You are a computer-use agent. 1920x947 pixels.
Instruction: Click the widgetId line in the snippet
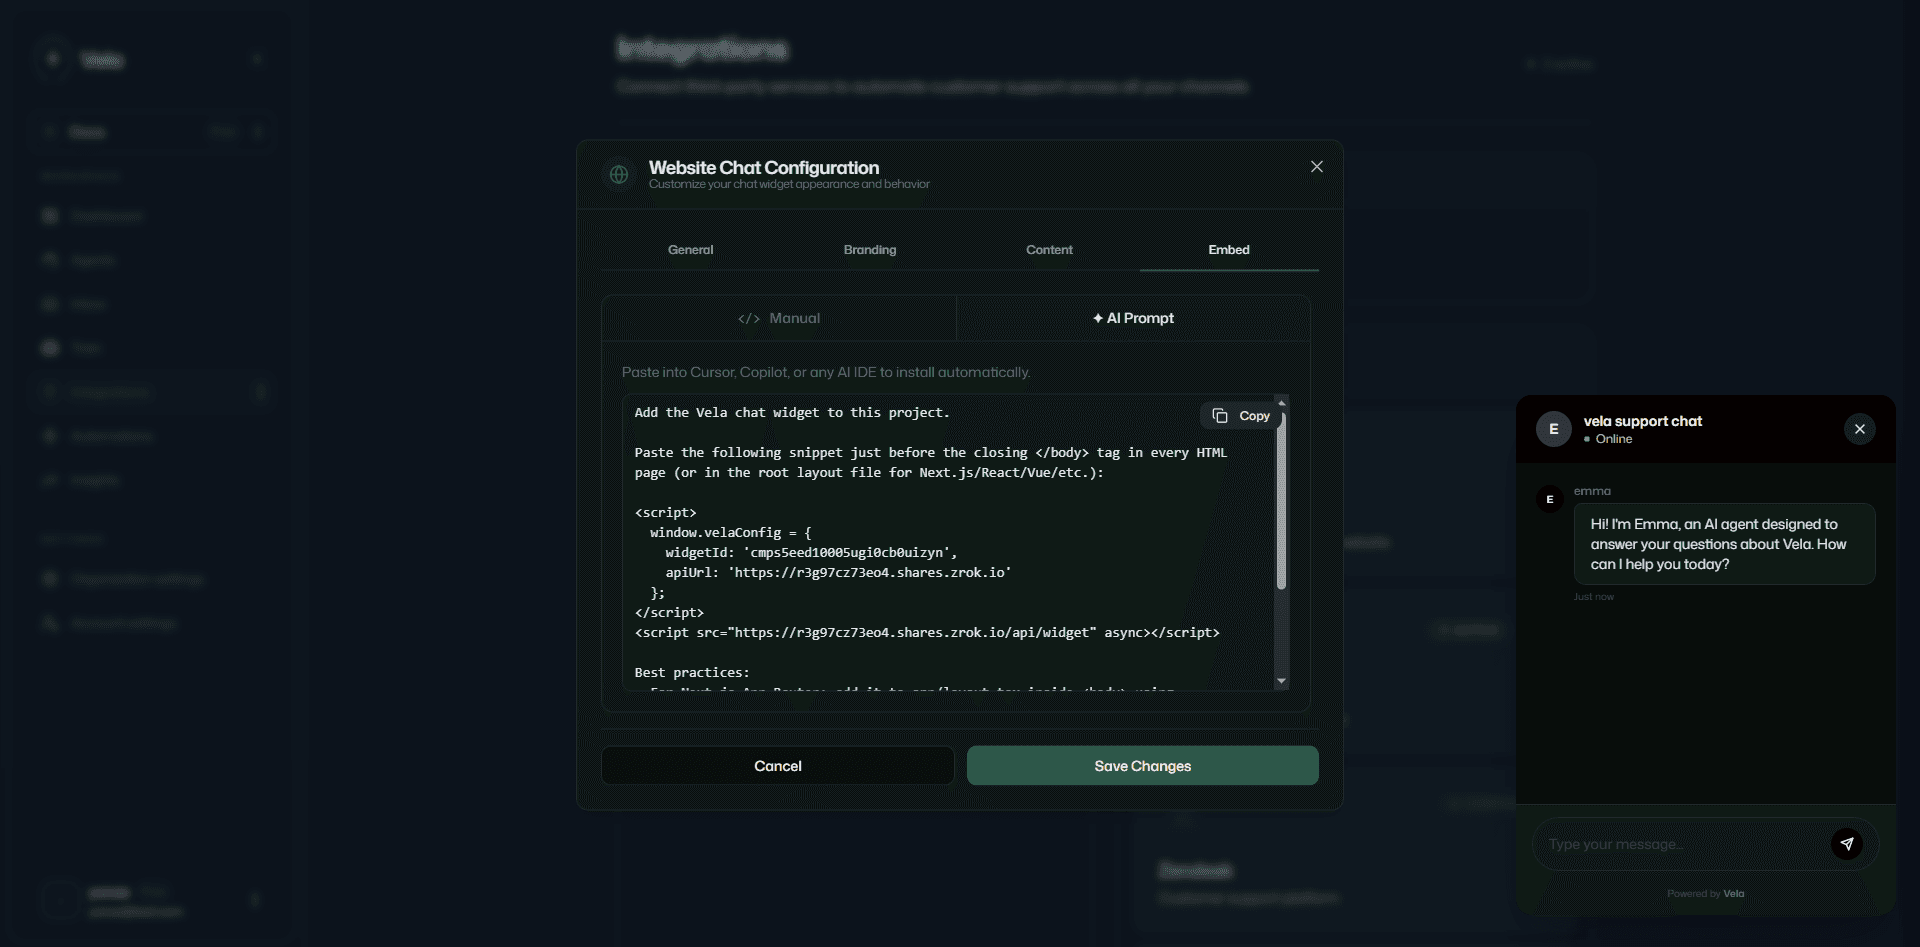click(811, 553)
